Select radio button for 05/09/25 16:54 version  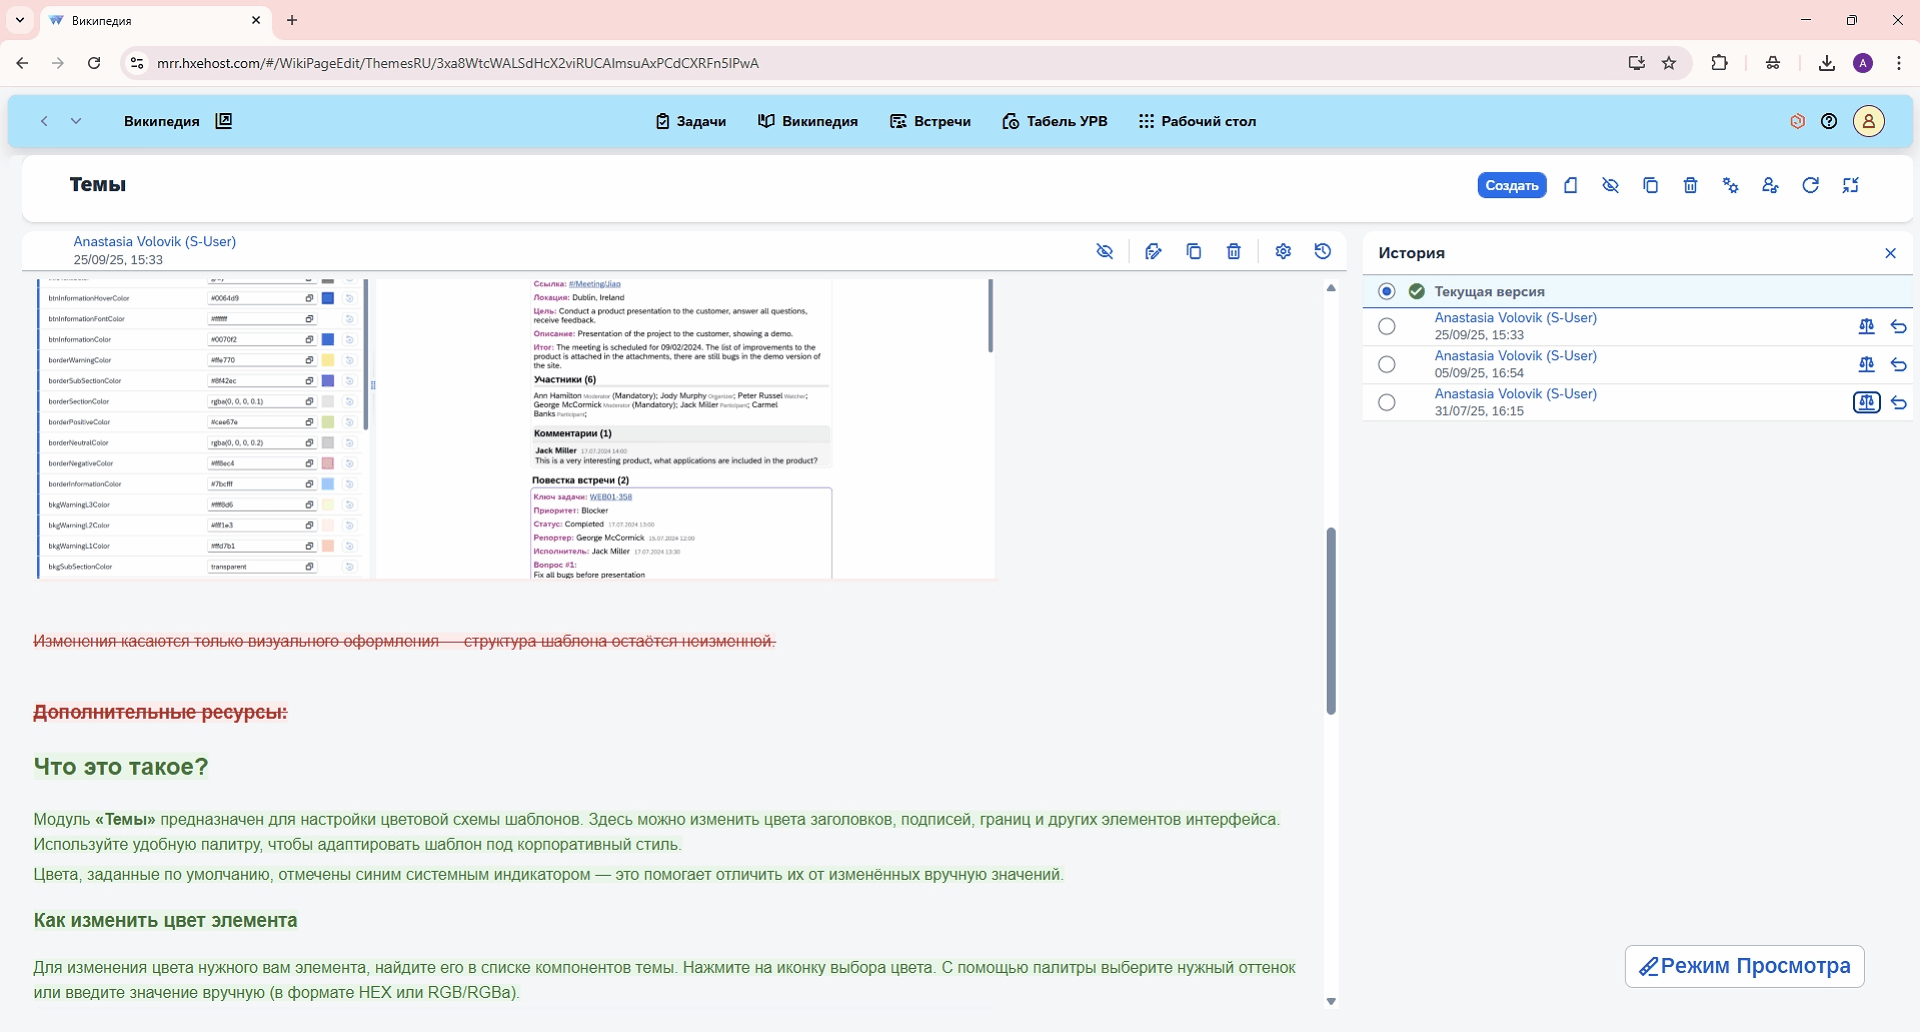[1386, 365]
